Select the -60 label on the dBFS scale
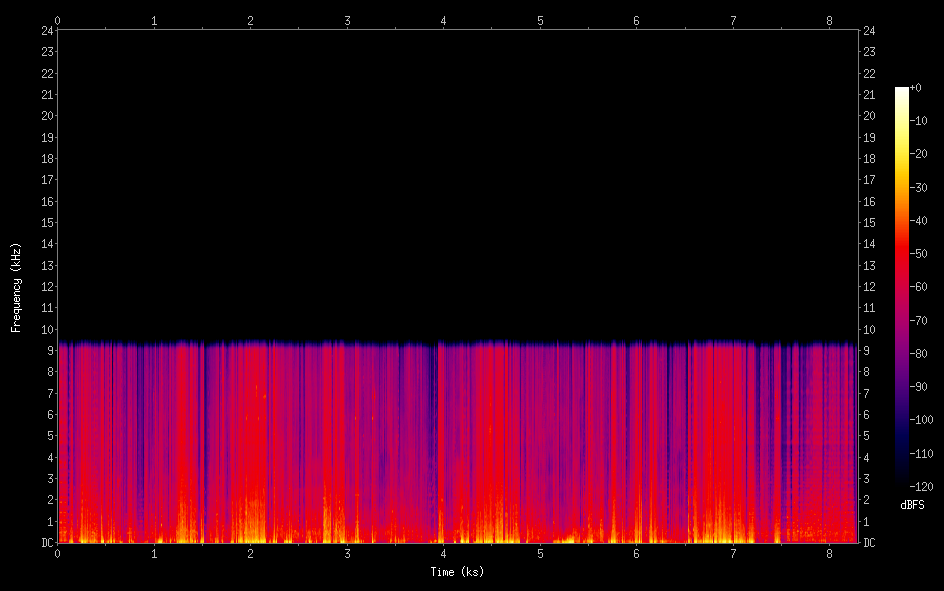Screen dimensions: 944x591 921,287
